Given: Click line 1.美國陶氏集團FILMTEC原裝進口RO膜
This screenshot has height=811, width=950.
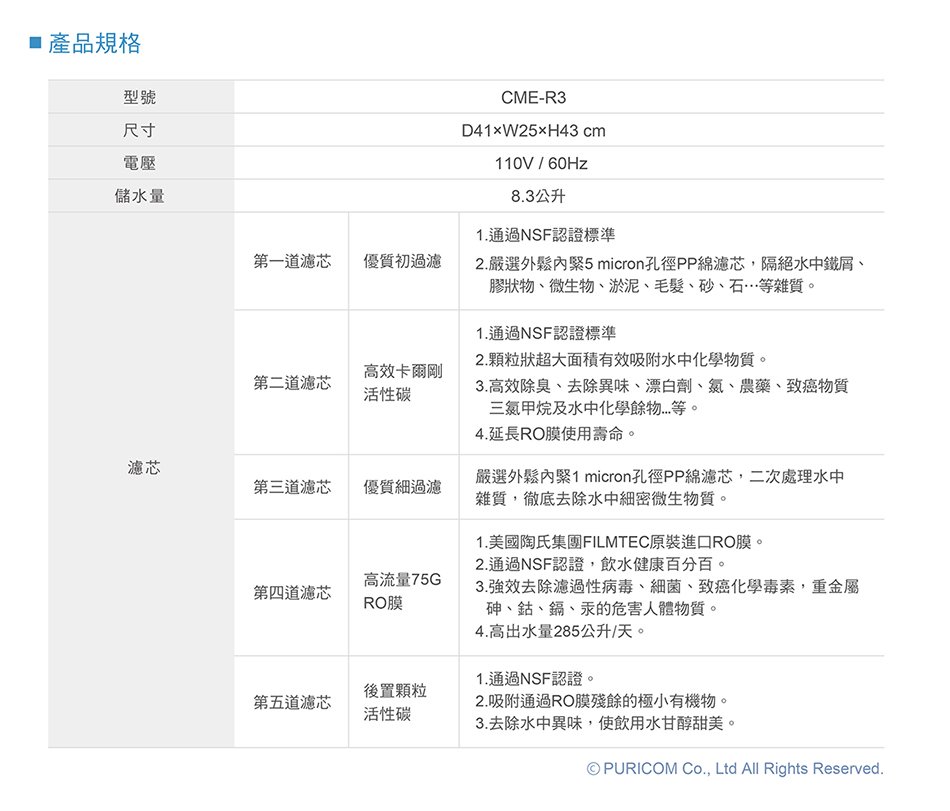Looking at the screenshot, I should (619, 541).
